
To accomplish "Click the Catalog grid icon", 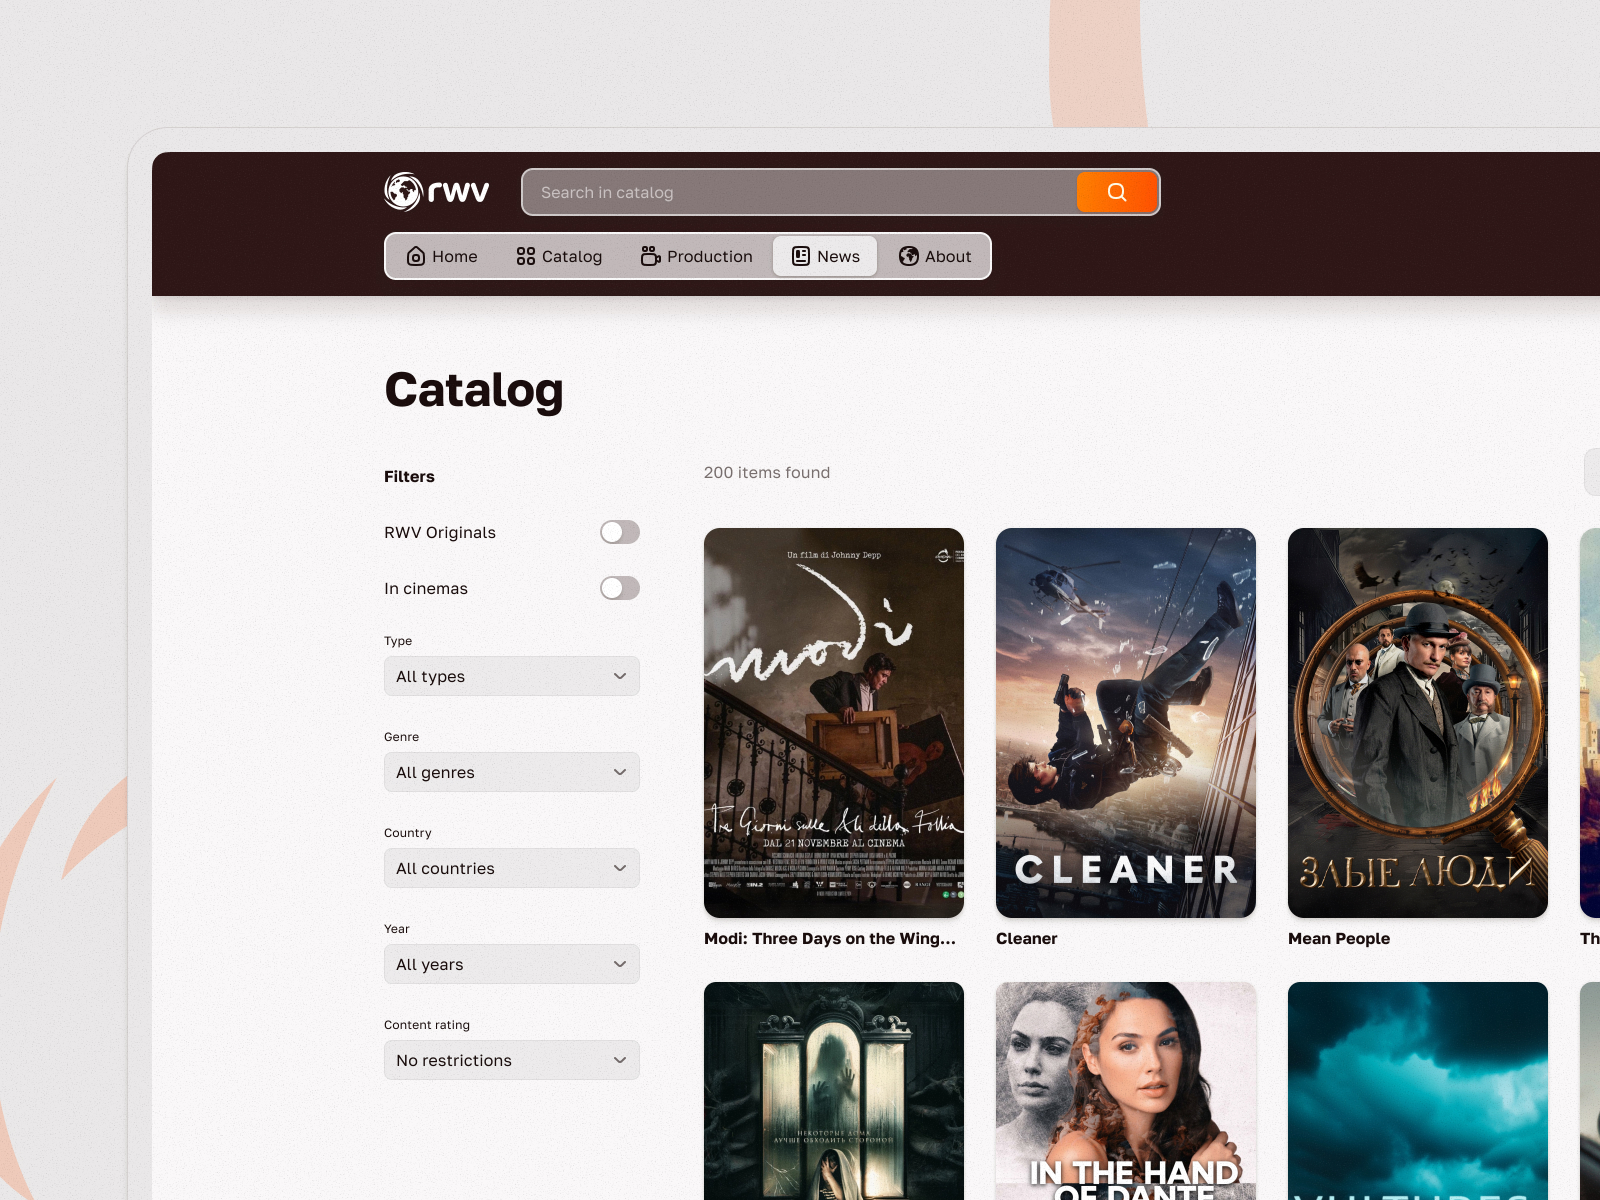I will [x=526, y=256].
